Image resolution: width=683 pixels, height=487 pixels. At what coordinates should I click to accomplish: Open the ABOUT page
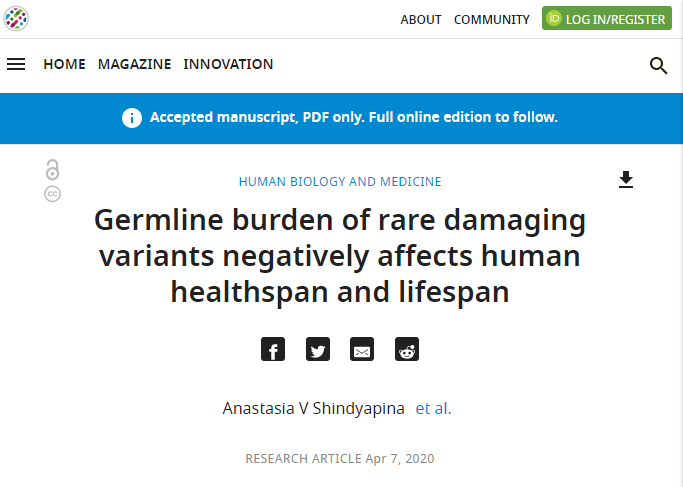[x=421, y=20]
